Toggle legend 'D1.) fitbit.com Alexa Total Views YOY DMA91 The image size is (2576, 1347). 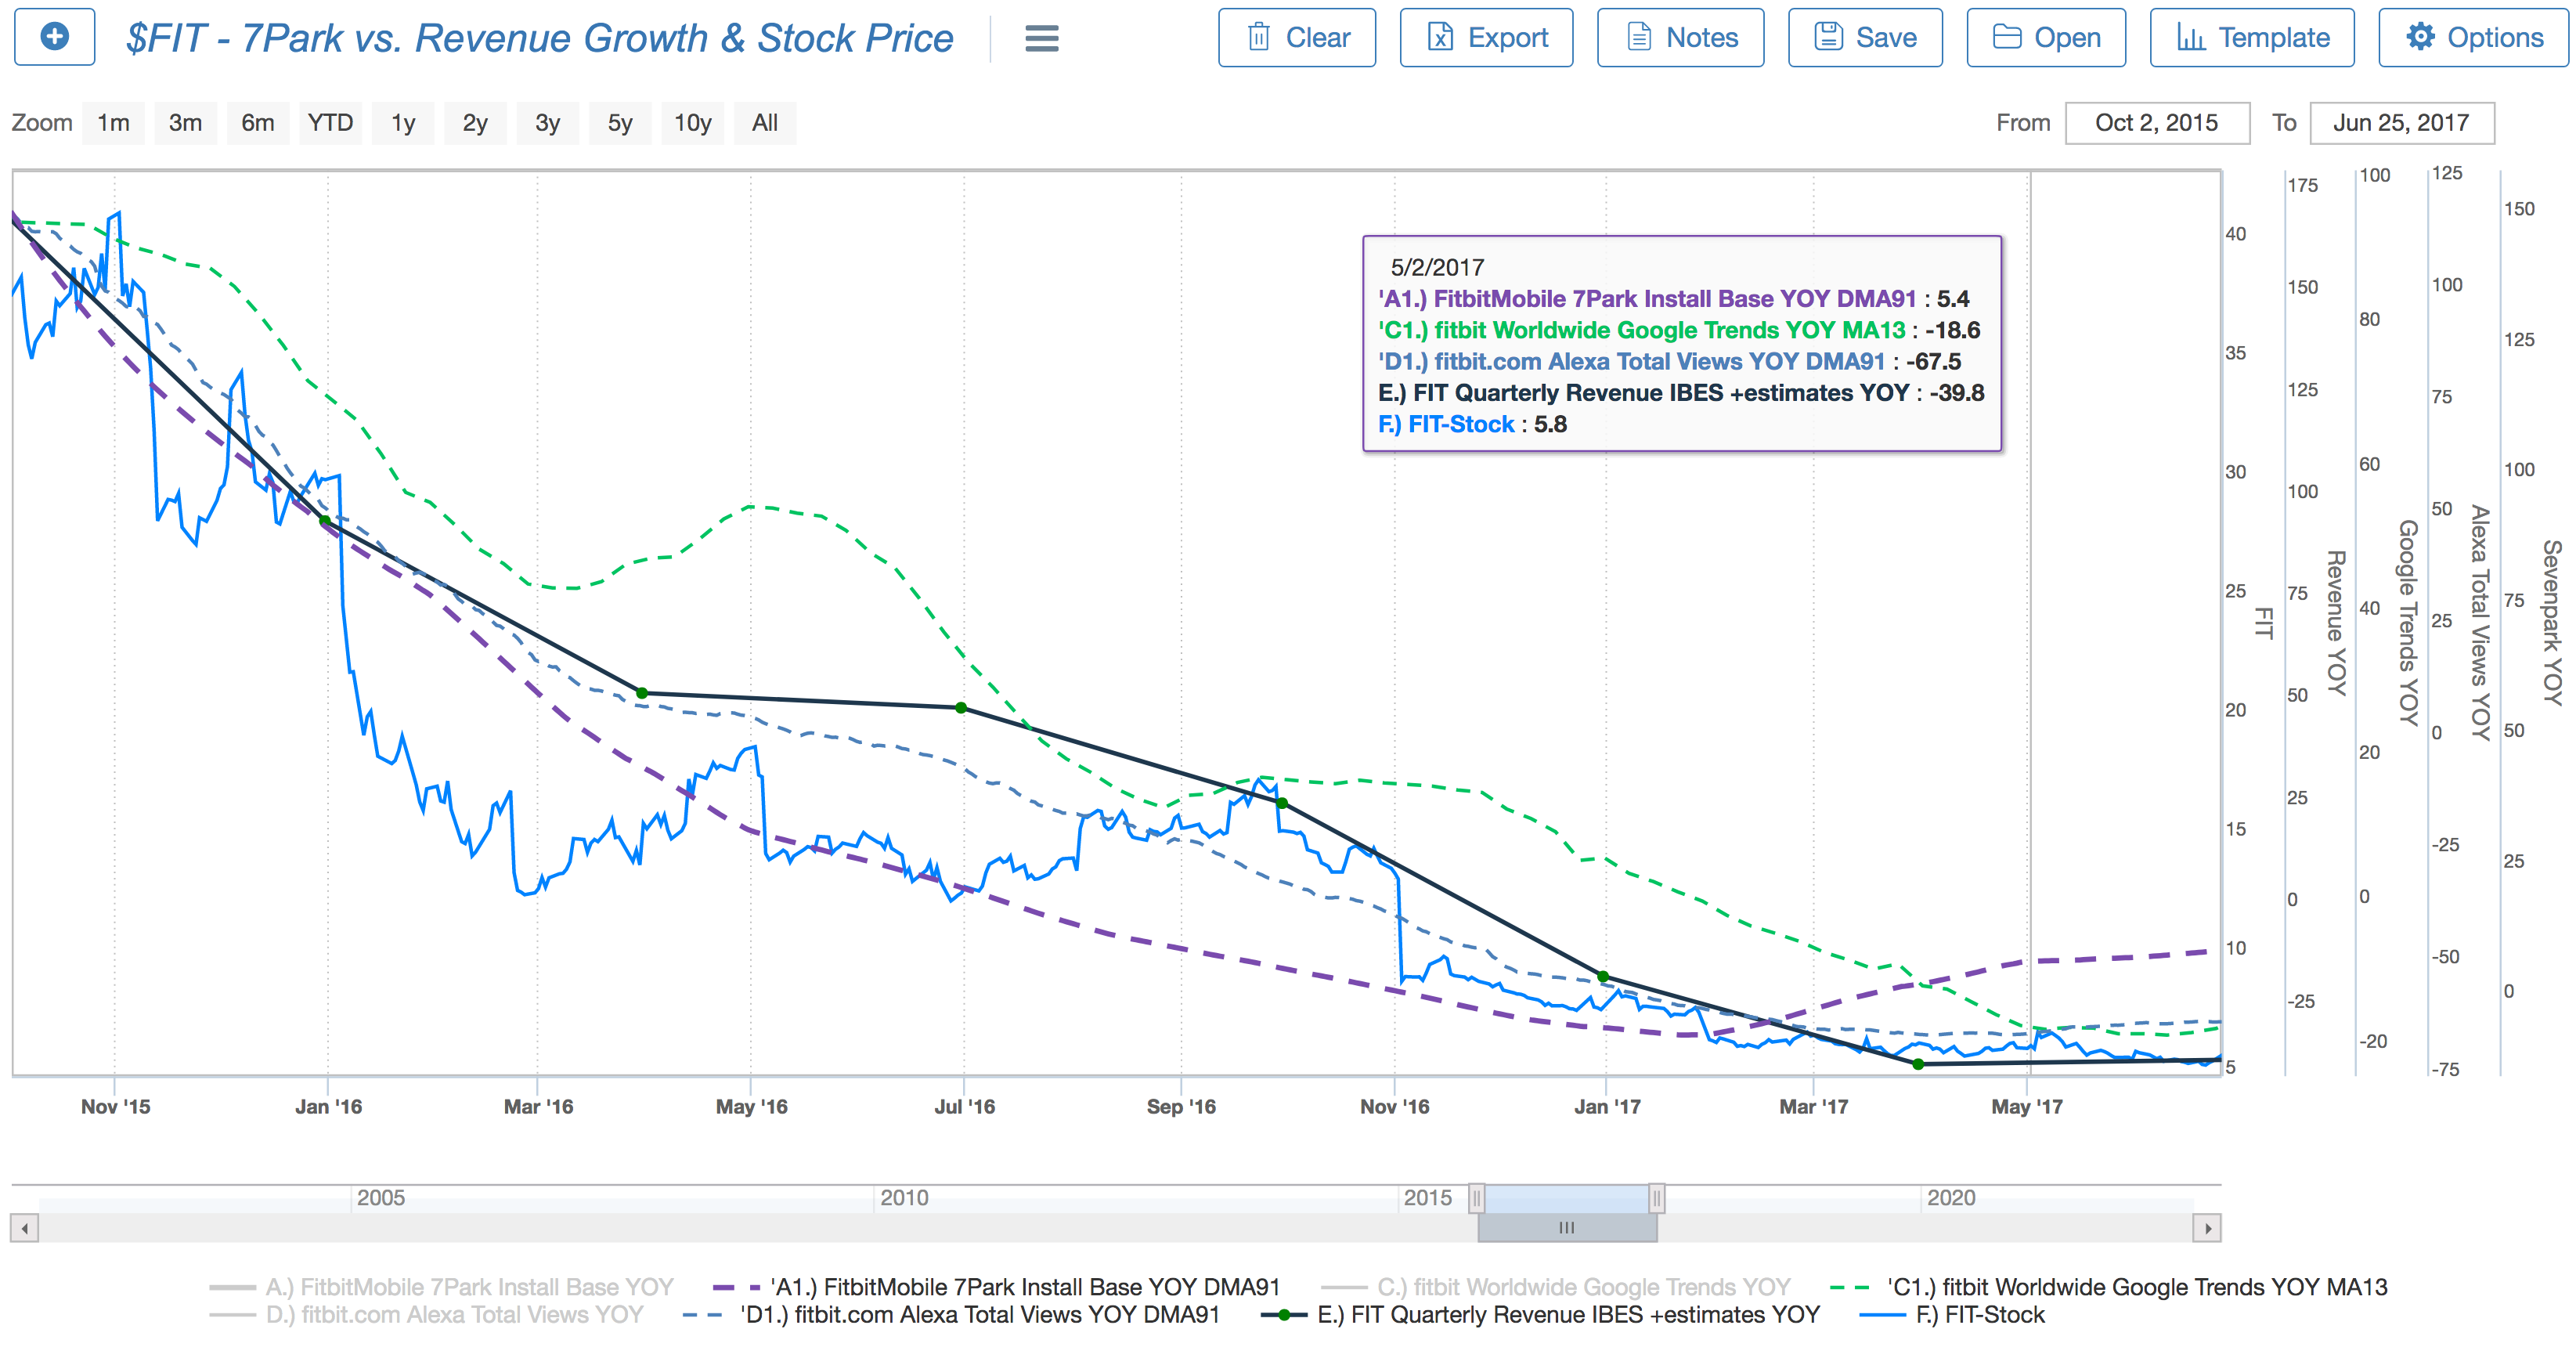pyautogui.click(x=951, y=1315)
